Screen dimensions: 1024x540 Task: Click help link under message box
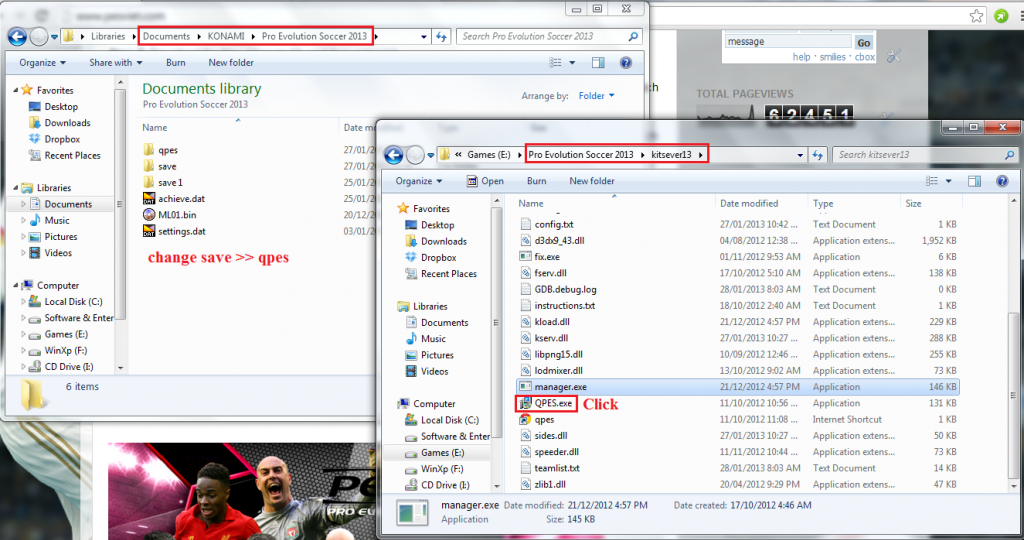[801, 57]
